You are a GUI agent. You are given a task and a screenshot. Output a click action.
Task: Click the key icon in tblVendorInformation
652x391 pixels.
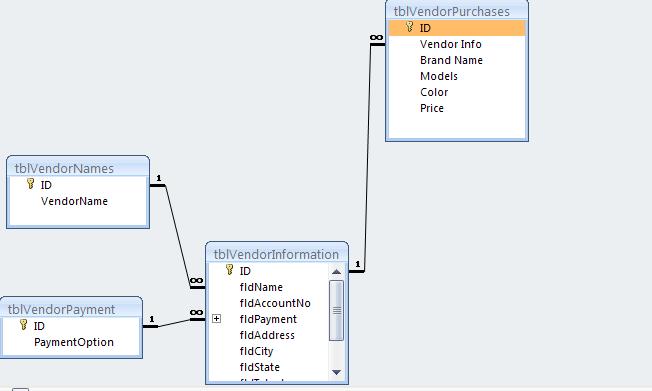tap(229, 270)
